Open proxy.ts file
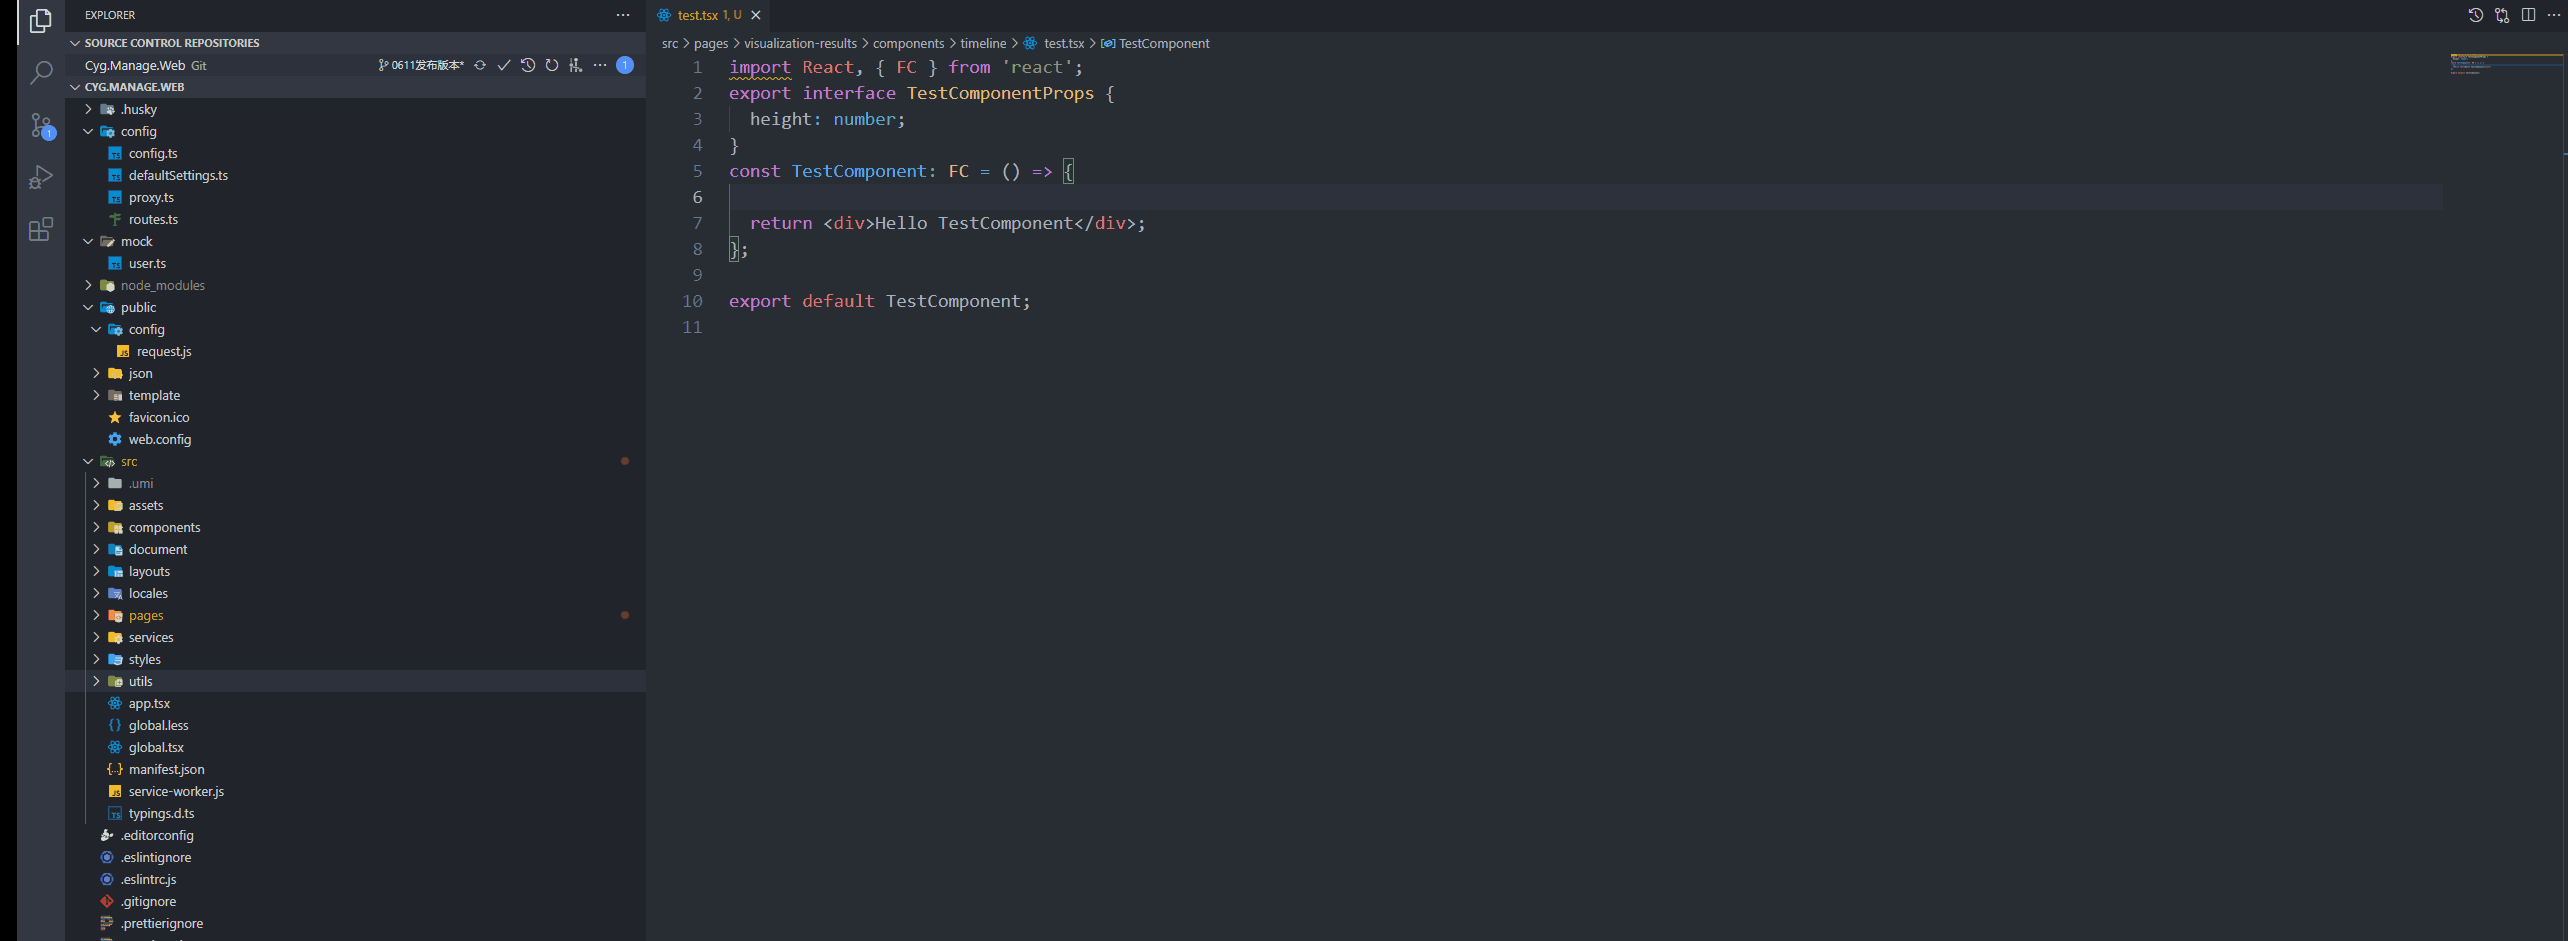 point(151,197)
